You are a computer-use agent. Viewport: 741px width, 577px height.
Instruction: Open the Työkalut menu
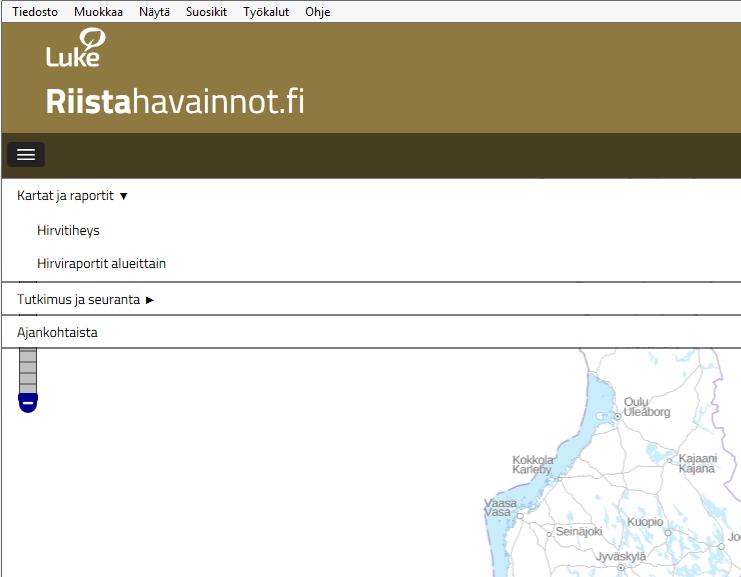(266, 12)
